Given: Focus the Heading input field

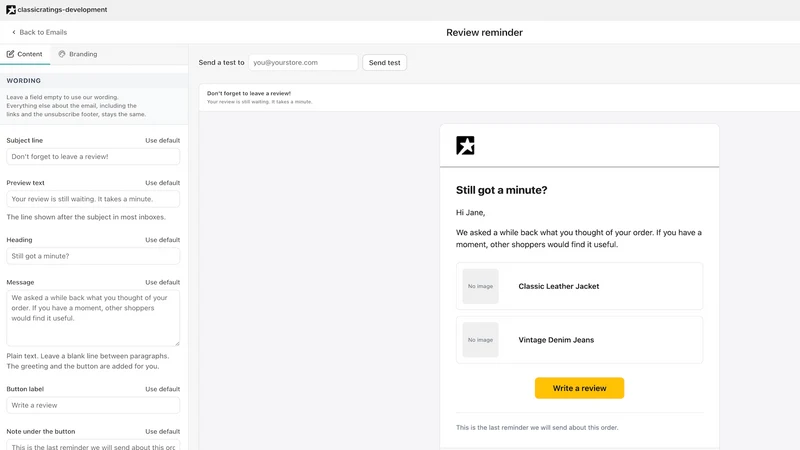Looking at the screenshot, I should 93,256.
